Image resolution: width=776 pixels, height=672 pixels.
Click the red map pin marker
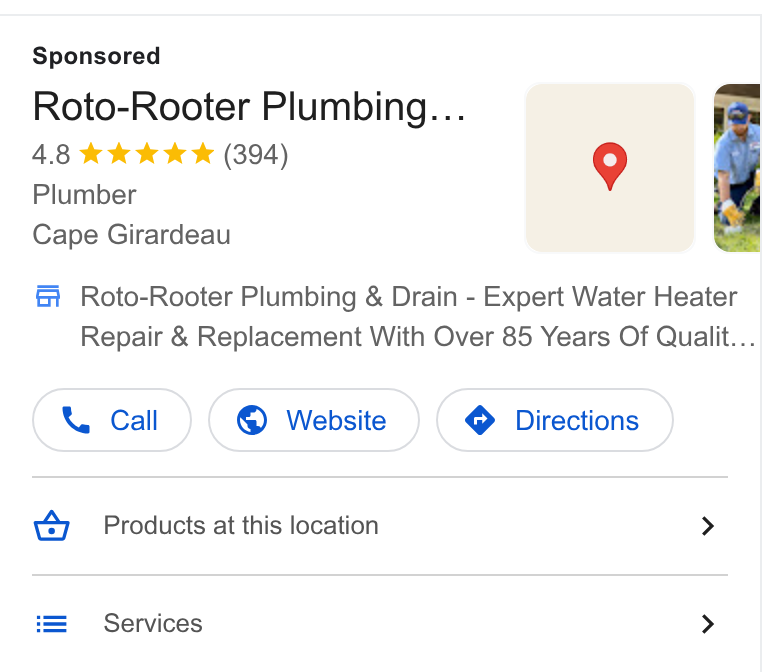pyautogui.click(x=610, y=166)
